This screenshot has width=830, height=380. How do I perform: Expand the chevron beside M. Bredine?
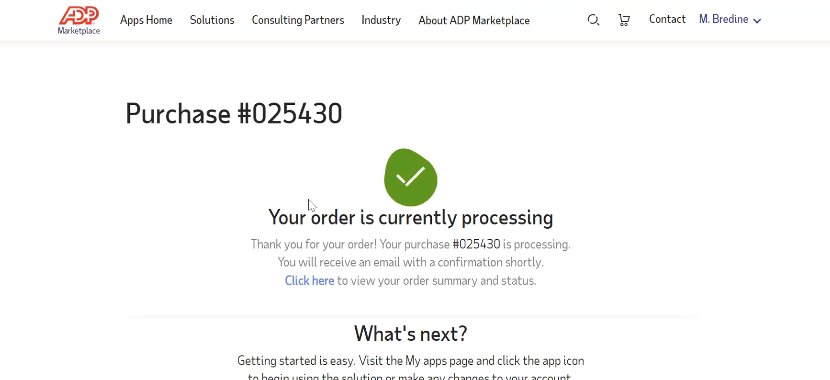click(757, 21)
